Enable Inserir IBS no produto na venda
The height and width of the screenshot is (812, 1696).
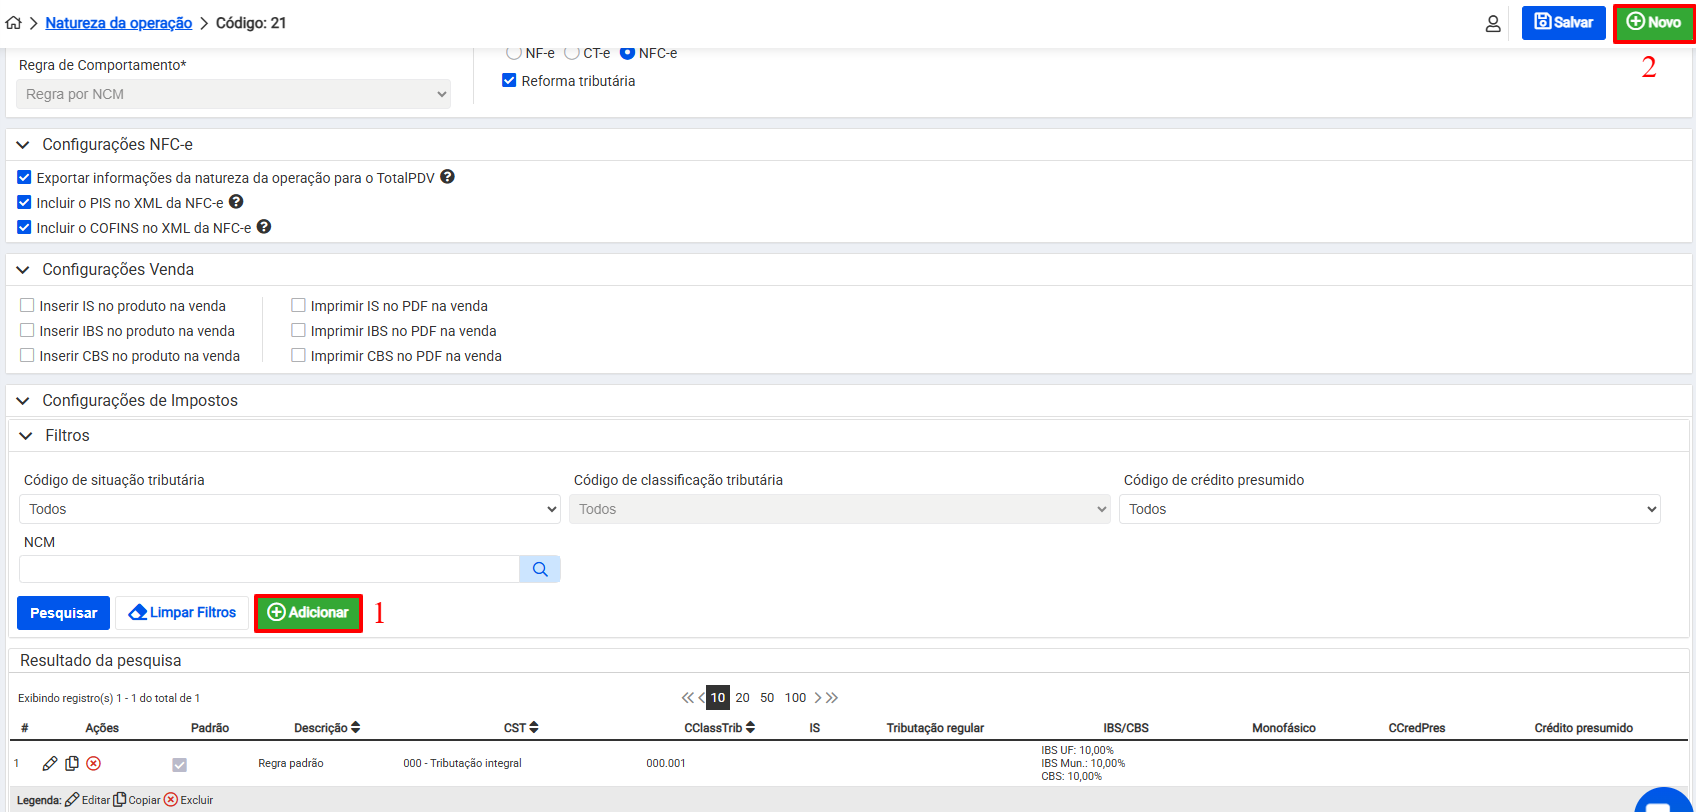28,331
